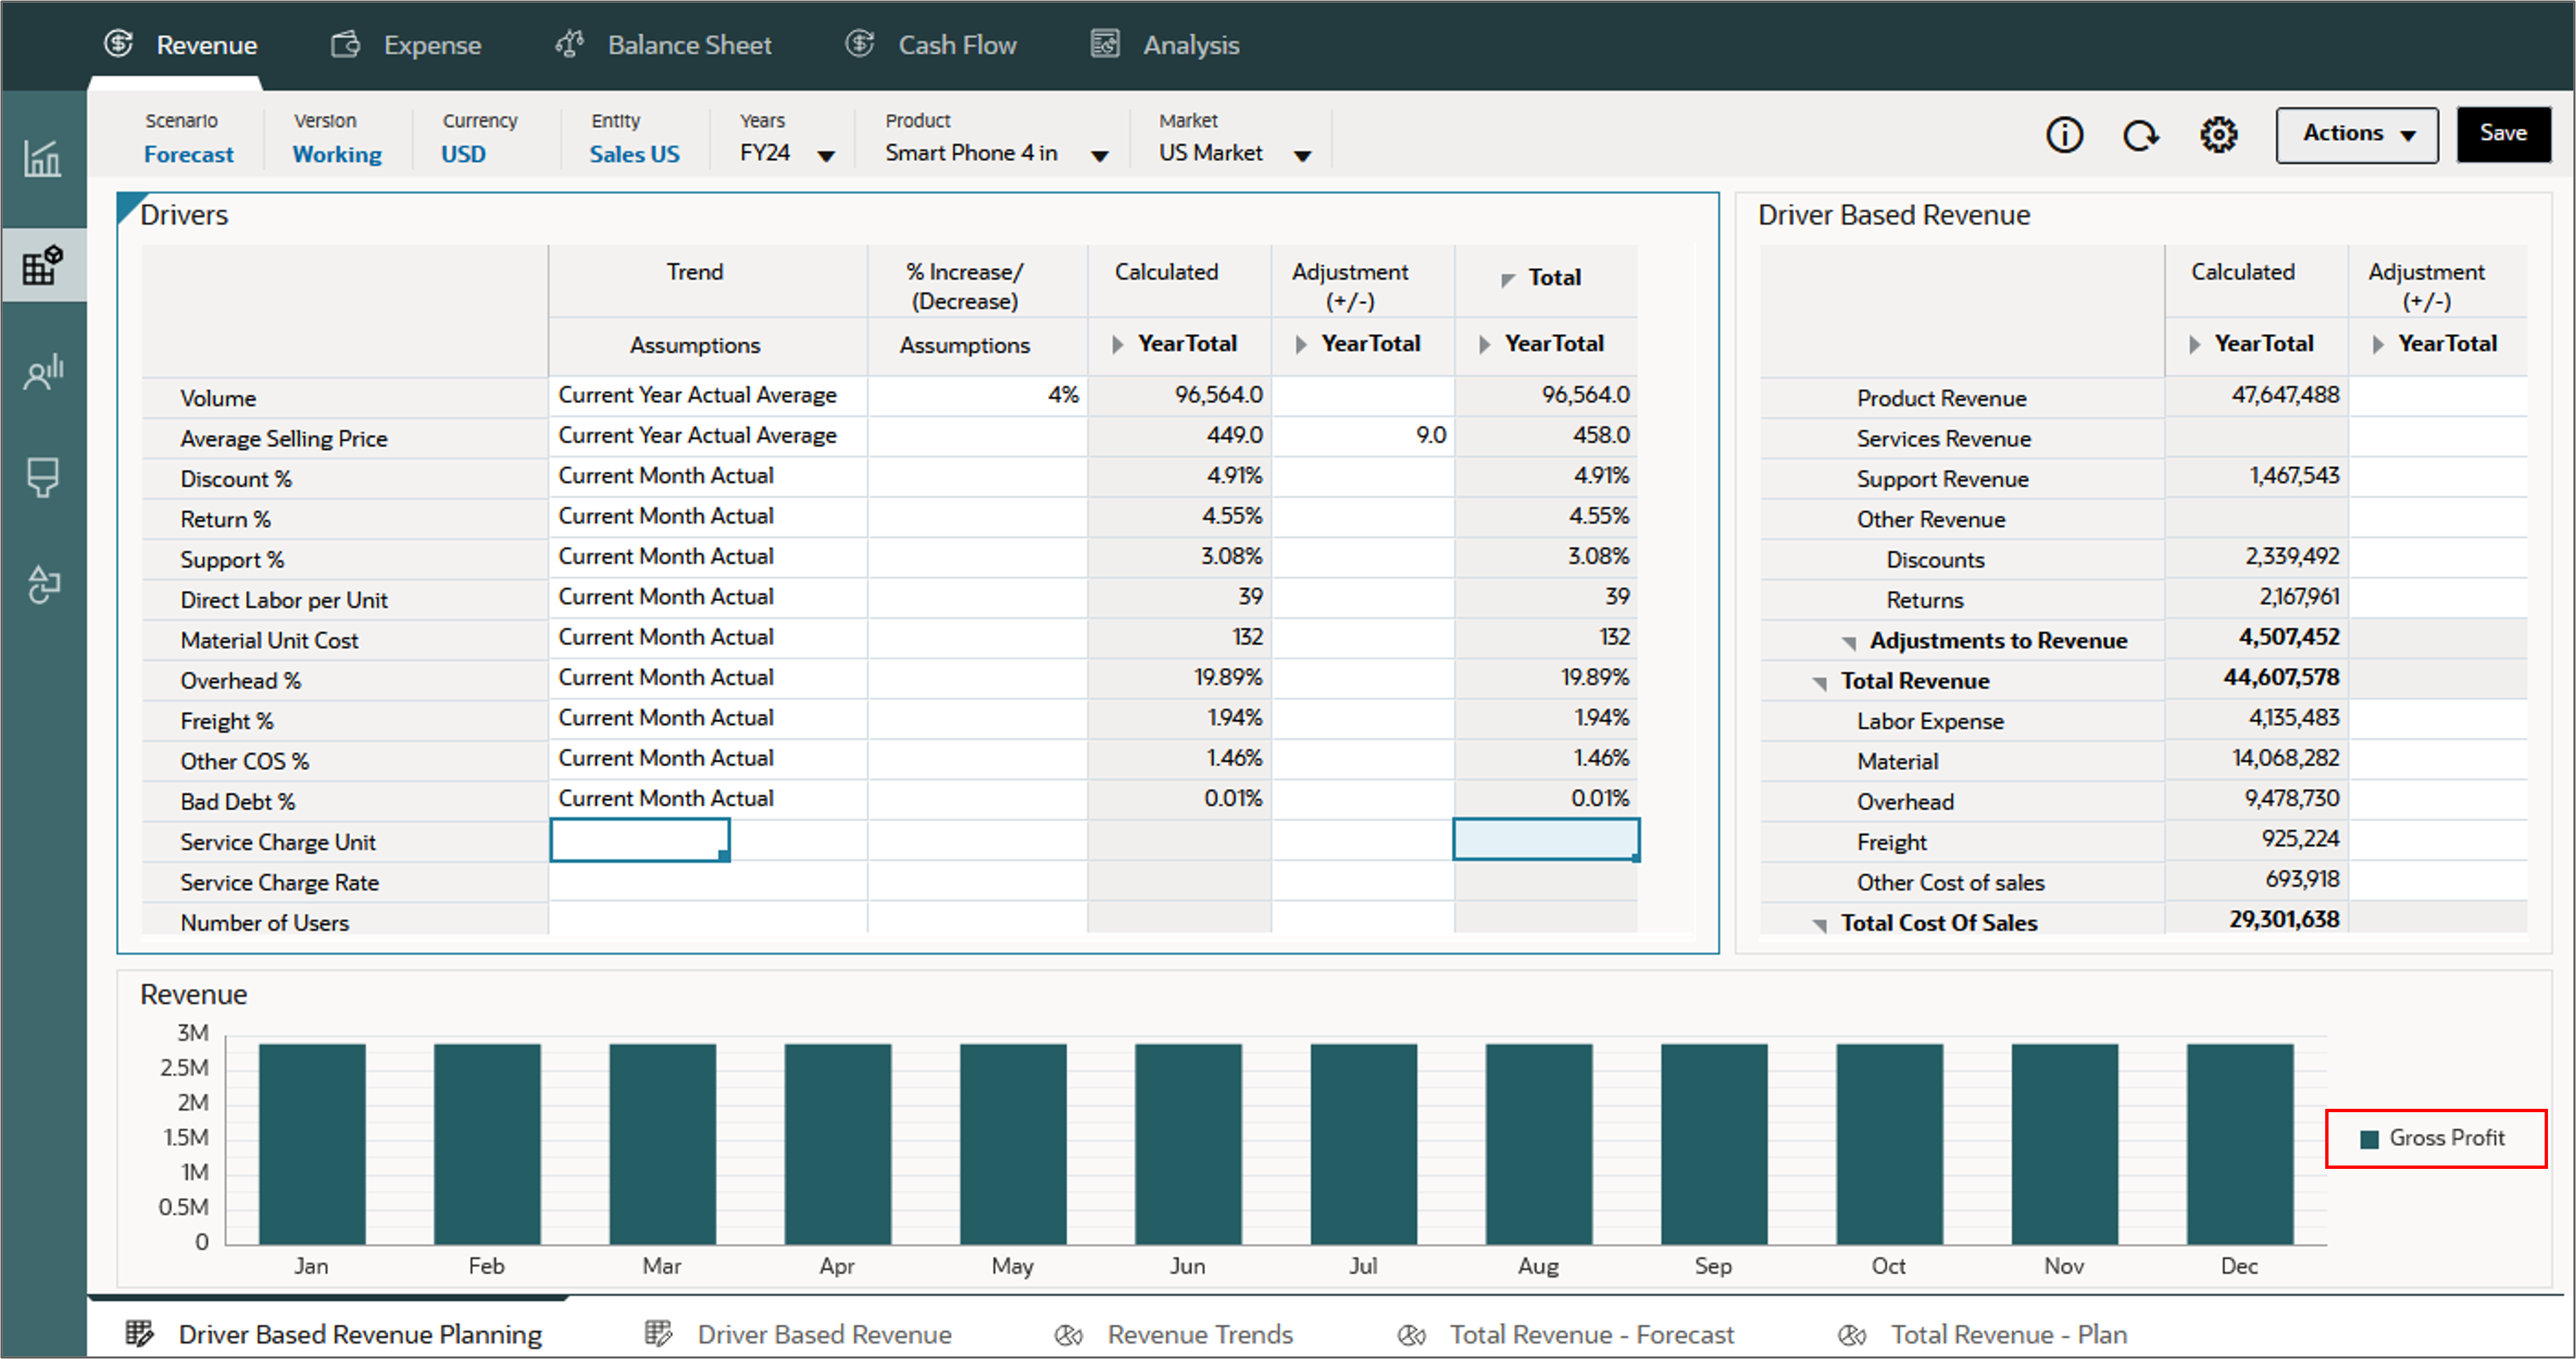Open the information icon
Screen dimensions: 2576x1359
pyautogui.click(x=2064, y=135)
